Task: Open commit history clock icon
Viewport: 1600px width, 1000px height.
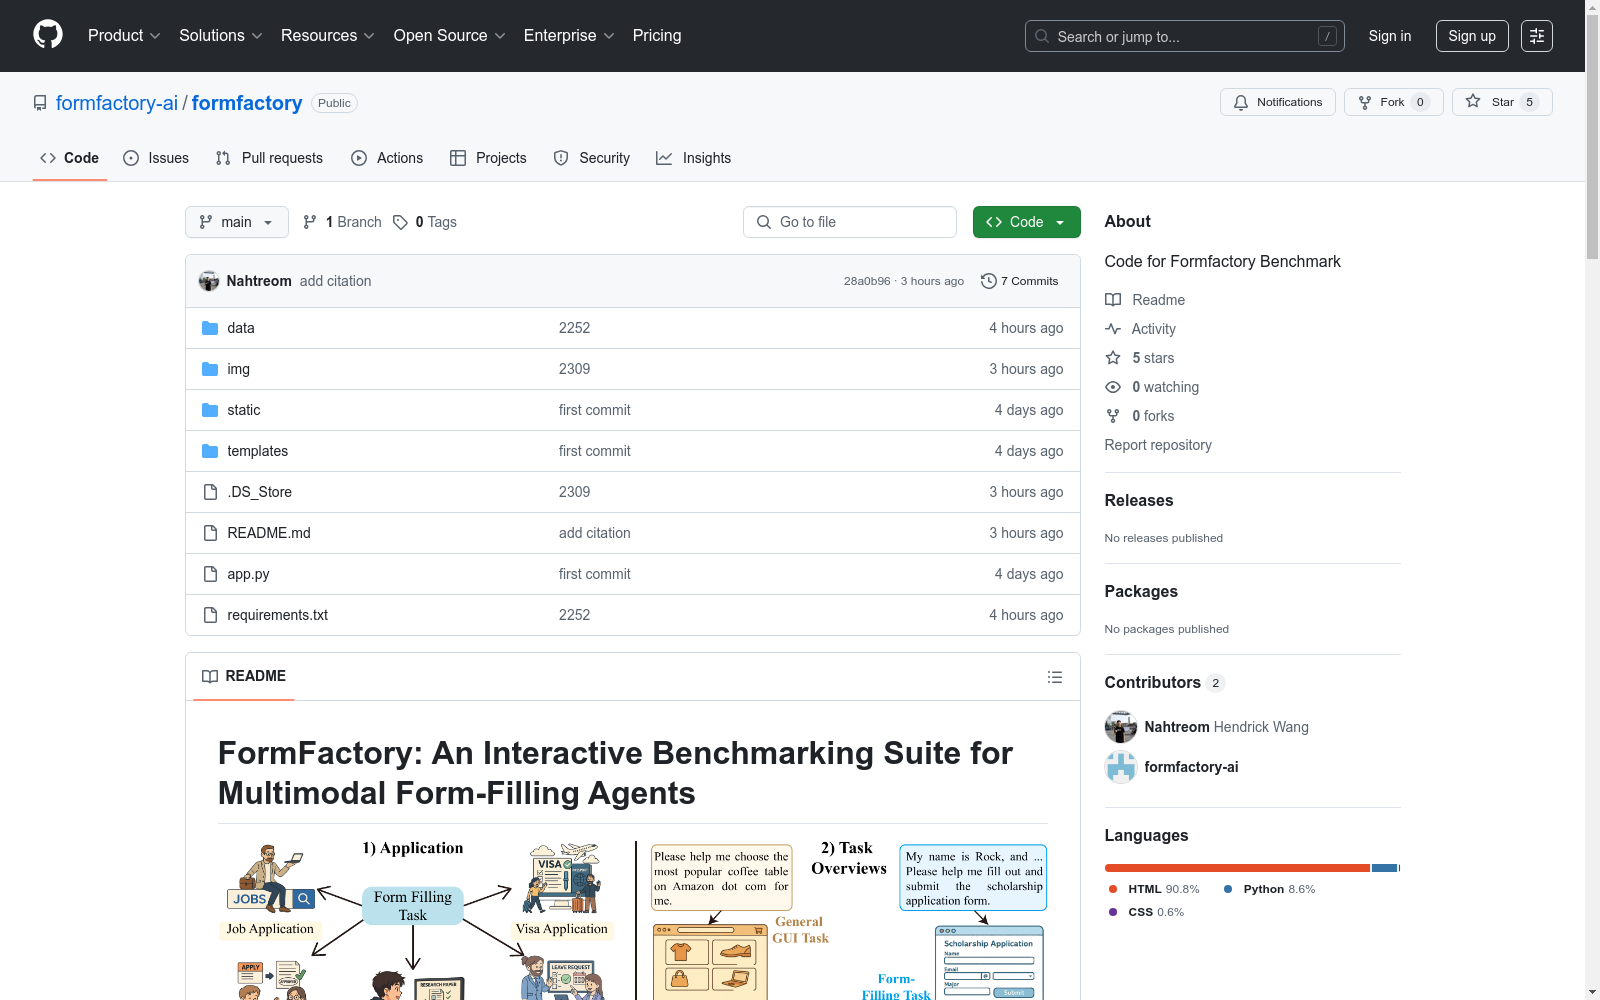Action: (x=989, y=281)
